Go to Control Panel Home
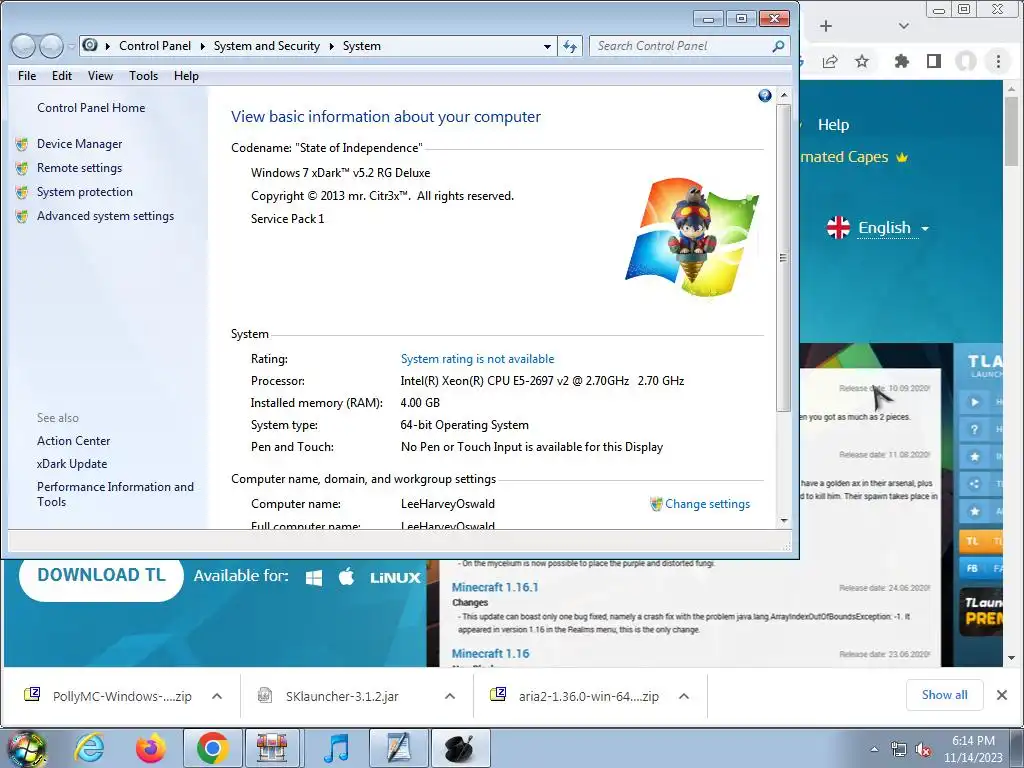Image resolution: width=1024 pixels, height=768 pixels. (91, 108)
